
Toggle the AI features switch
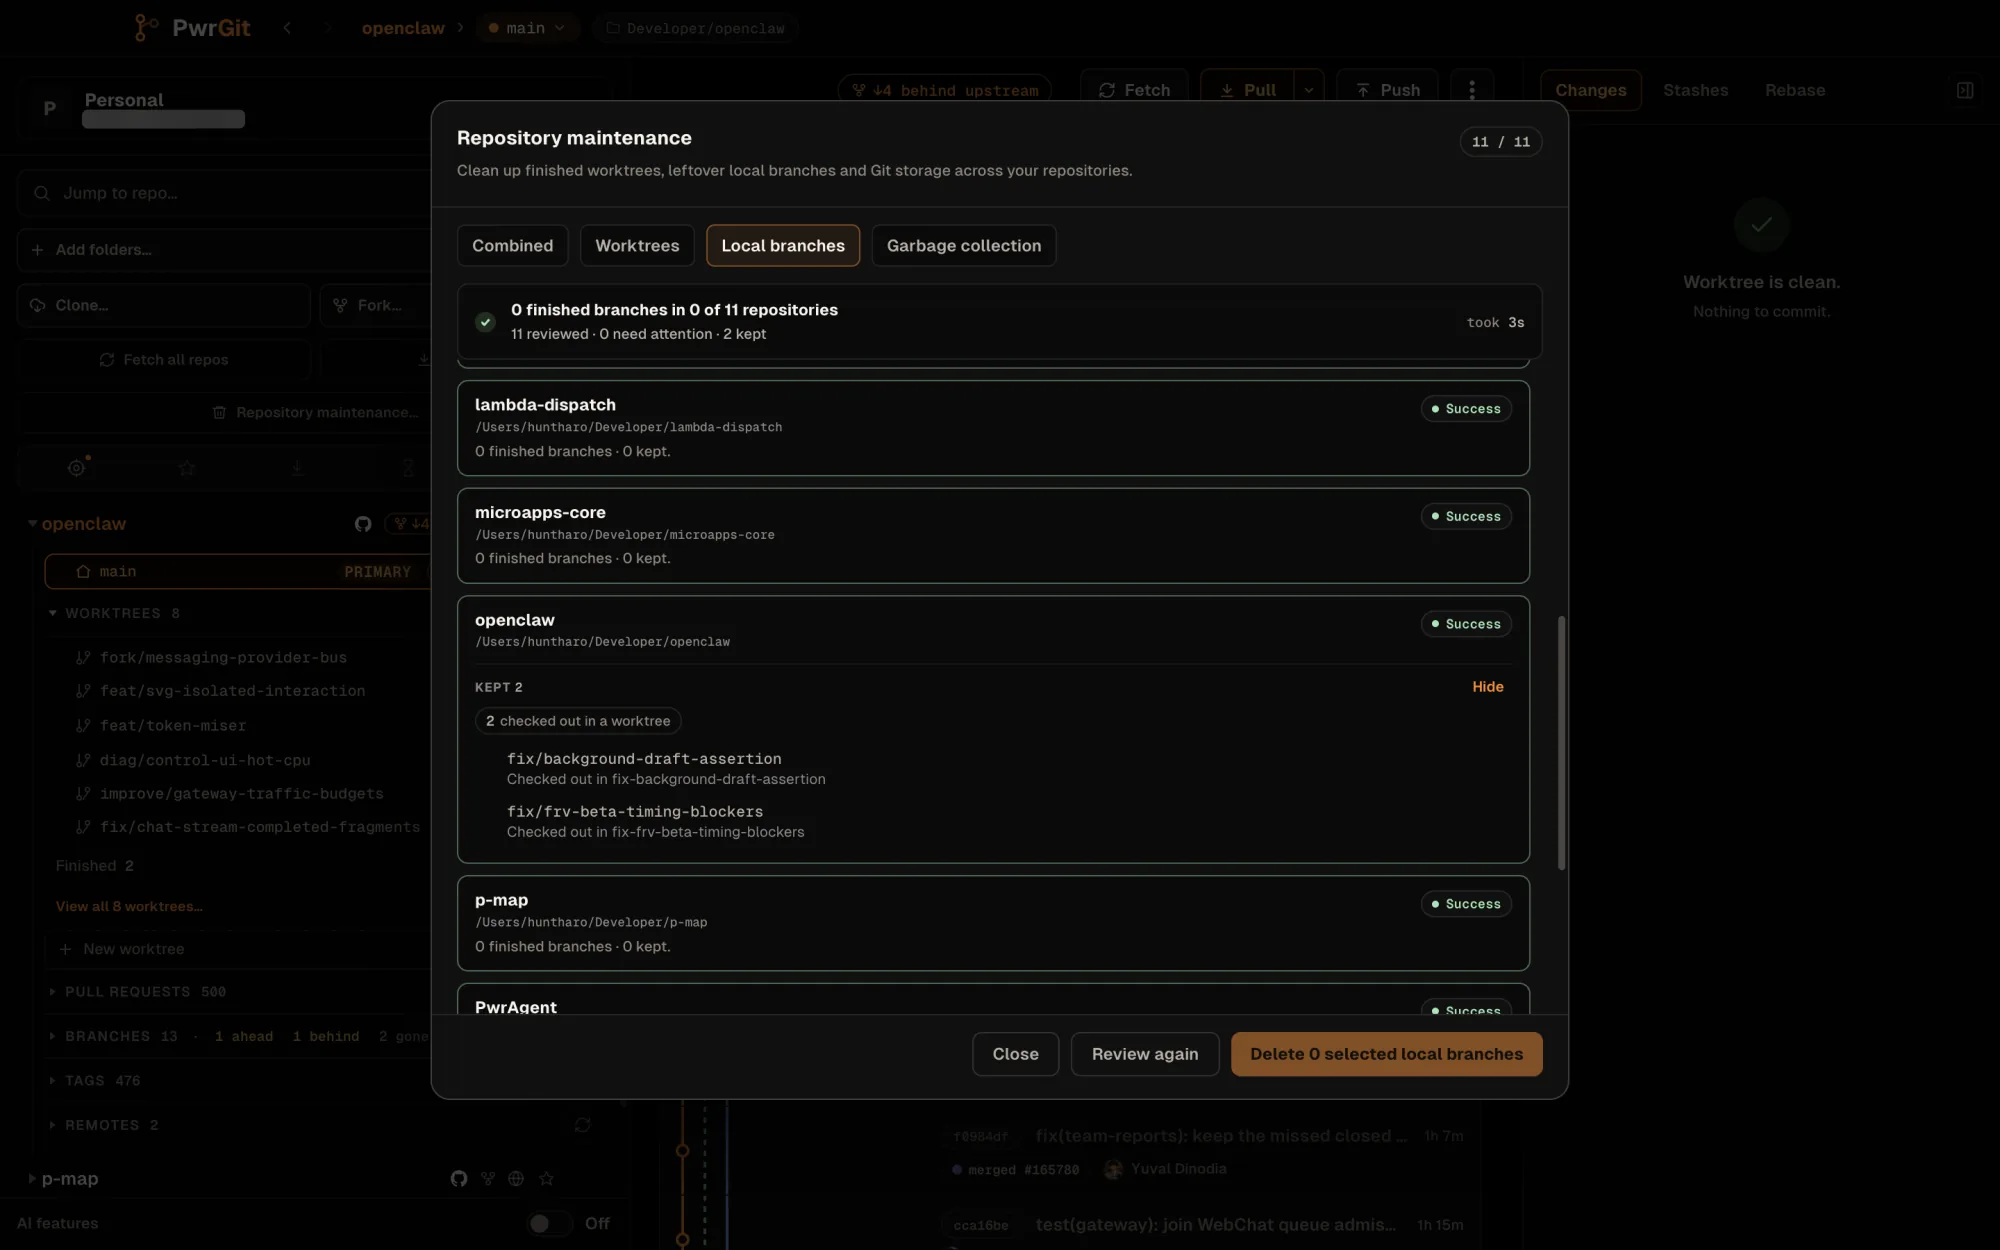pyautogui.click(x=549, y=1223)
